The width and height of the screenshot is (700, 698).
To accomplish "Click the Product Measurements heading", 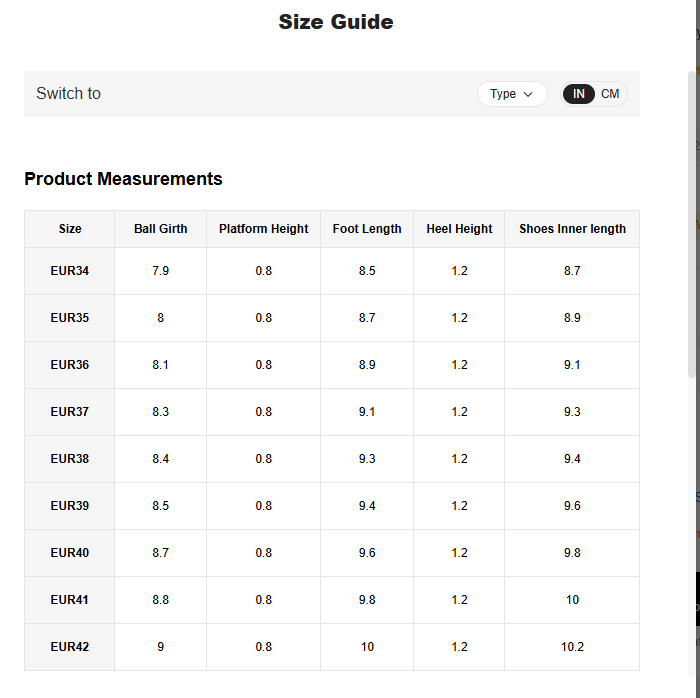I will (x=123, y=179).
